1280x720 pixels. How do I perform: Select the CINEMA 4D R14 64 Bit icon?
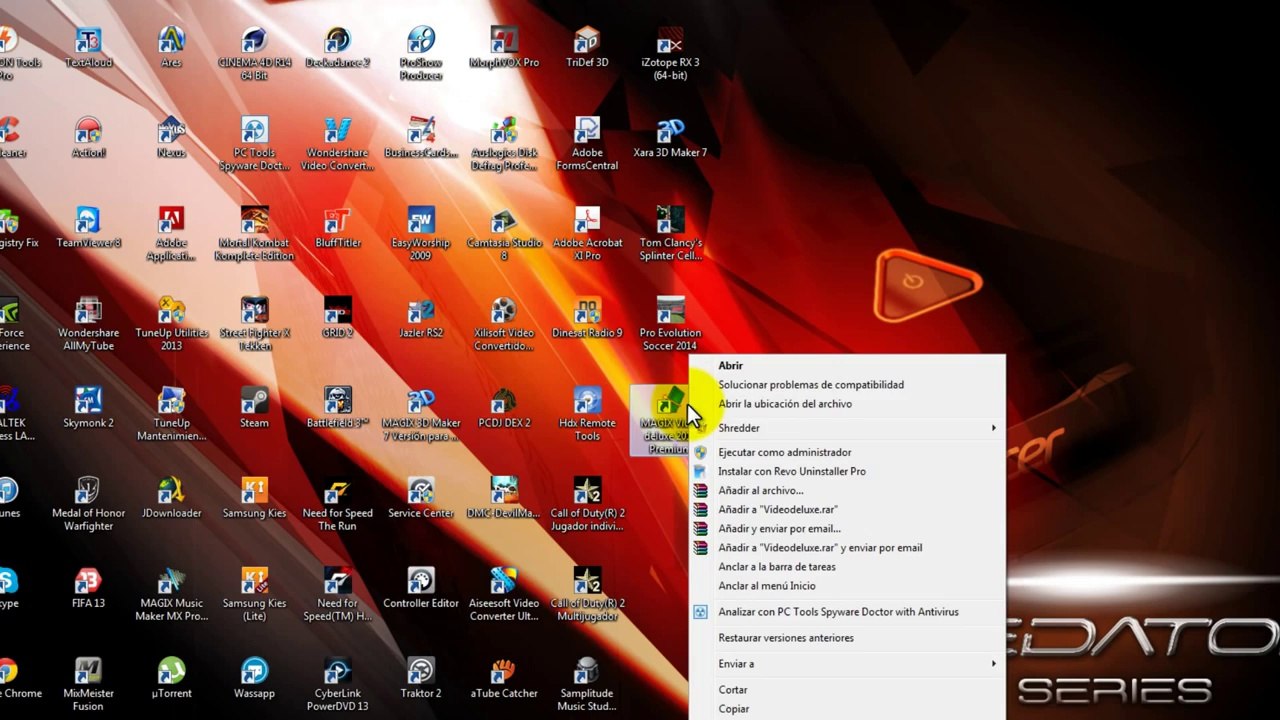(x=254, y=54)
